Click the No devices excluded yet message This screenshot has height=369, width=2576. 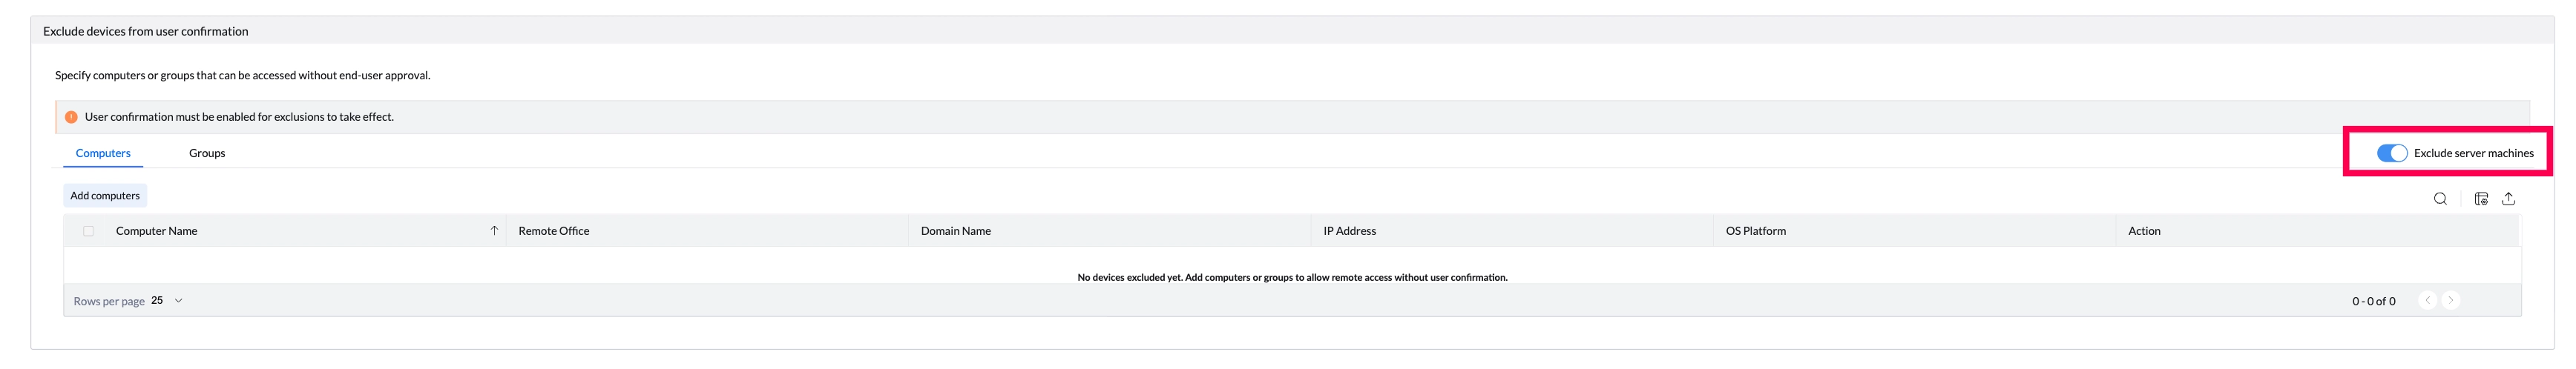(1292, 277)
